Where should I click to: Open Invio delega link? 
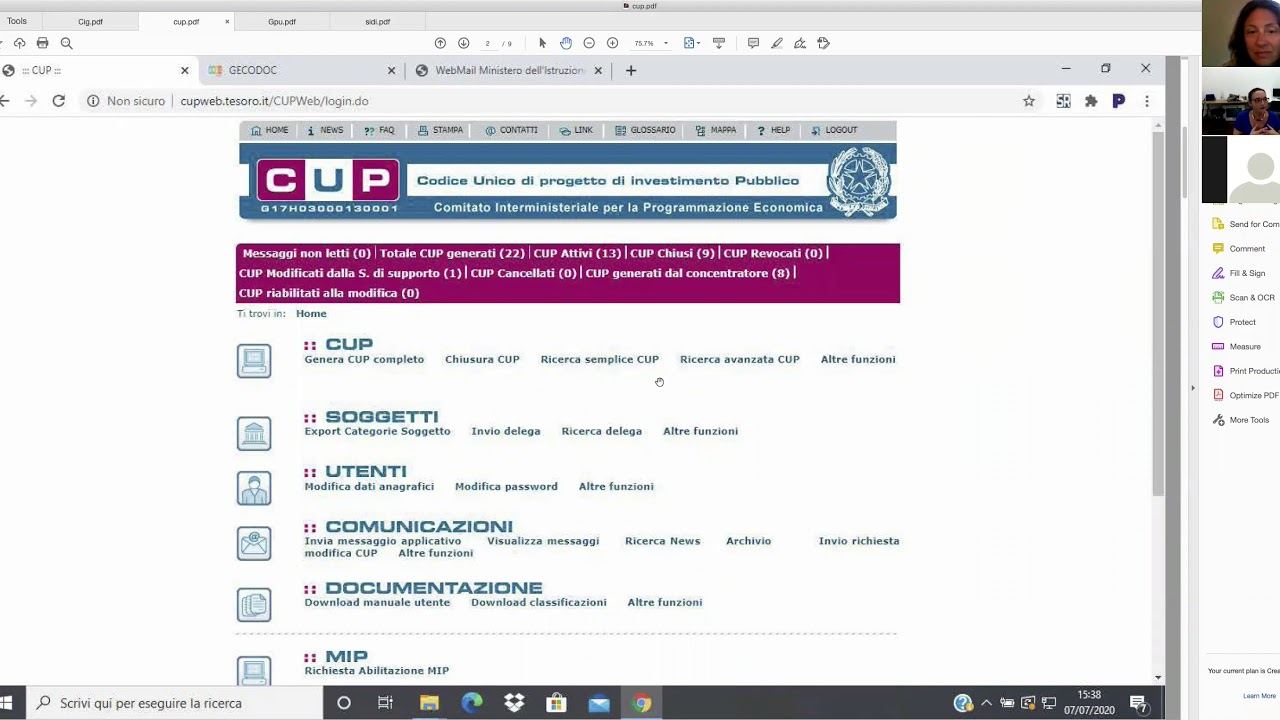tap(506, 431)
